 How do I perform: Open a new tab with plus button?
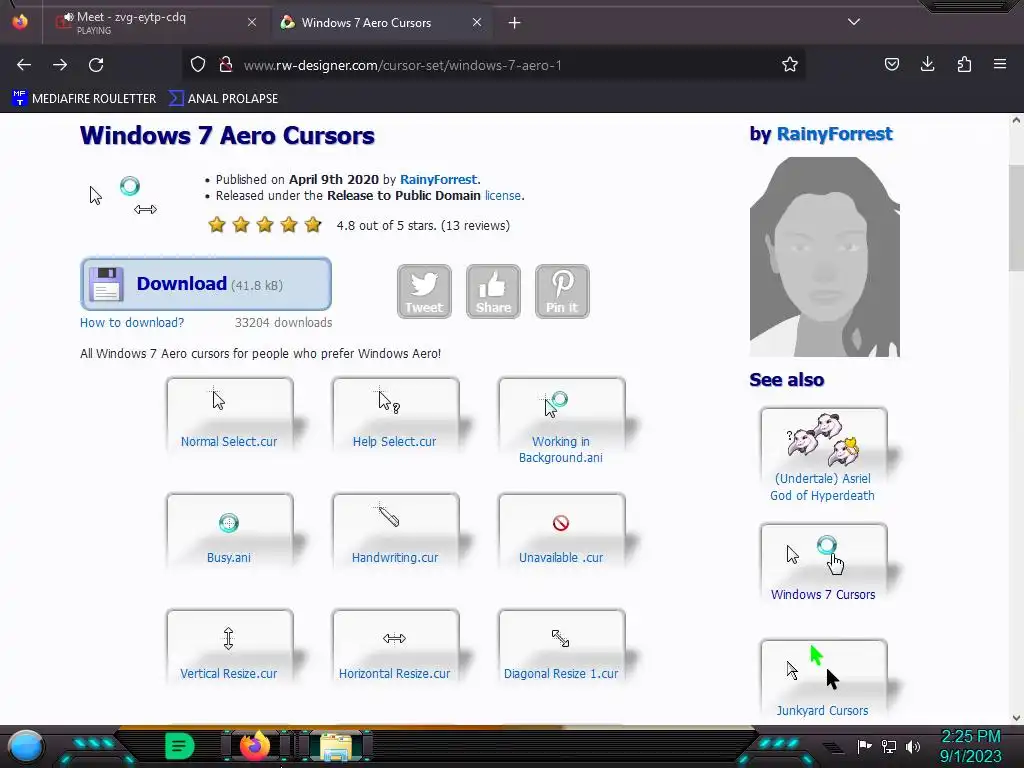(x=515, y=23)
